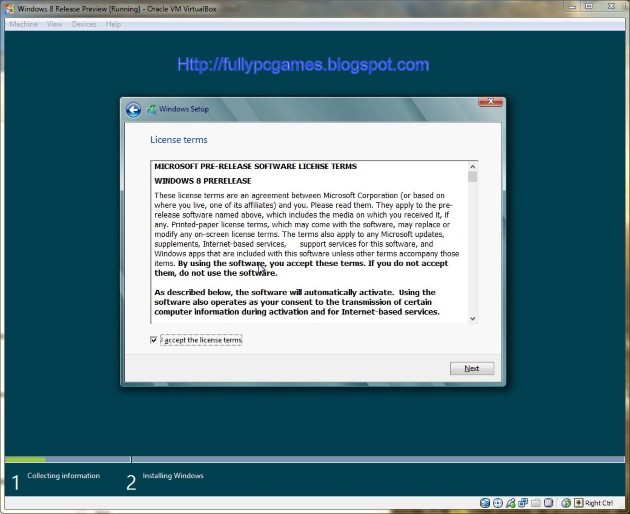Click the Windows Setup title icon

point(151,109)
